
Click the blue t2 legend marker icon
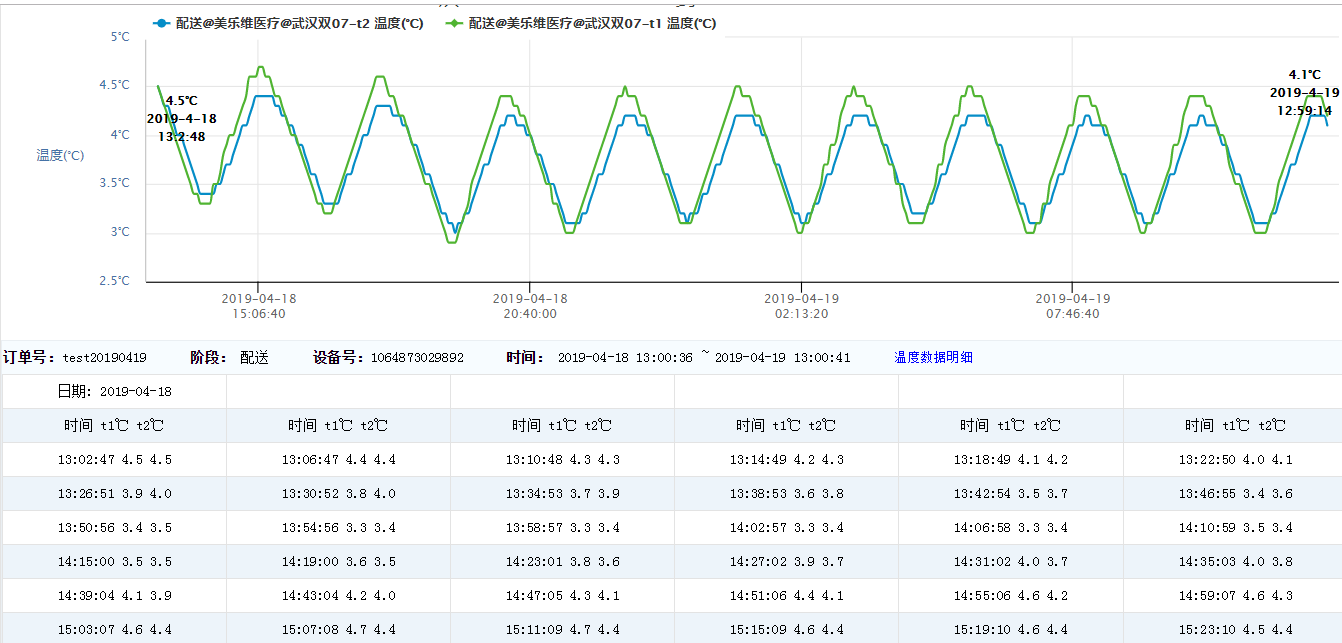coord(162,24)
